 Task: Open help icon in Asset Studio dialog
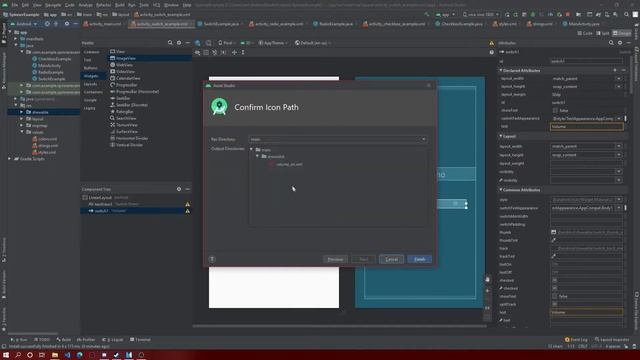tap(212, 259)
